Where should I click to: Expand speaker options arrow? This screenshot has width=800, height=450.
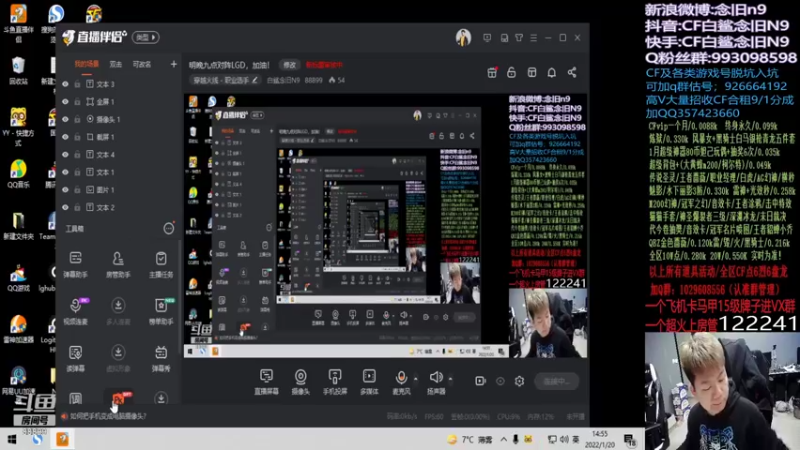tap(451, 379)
